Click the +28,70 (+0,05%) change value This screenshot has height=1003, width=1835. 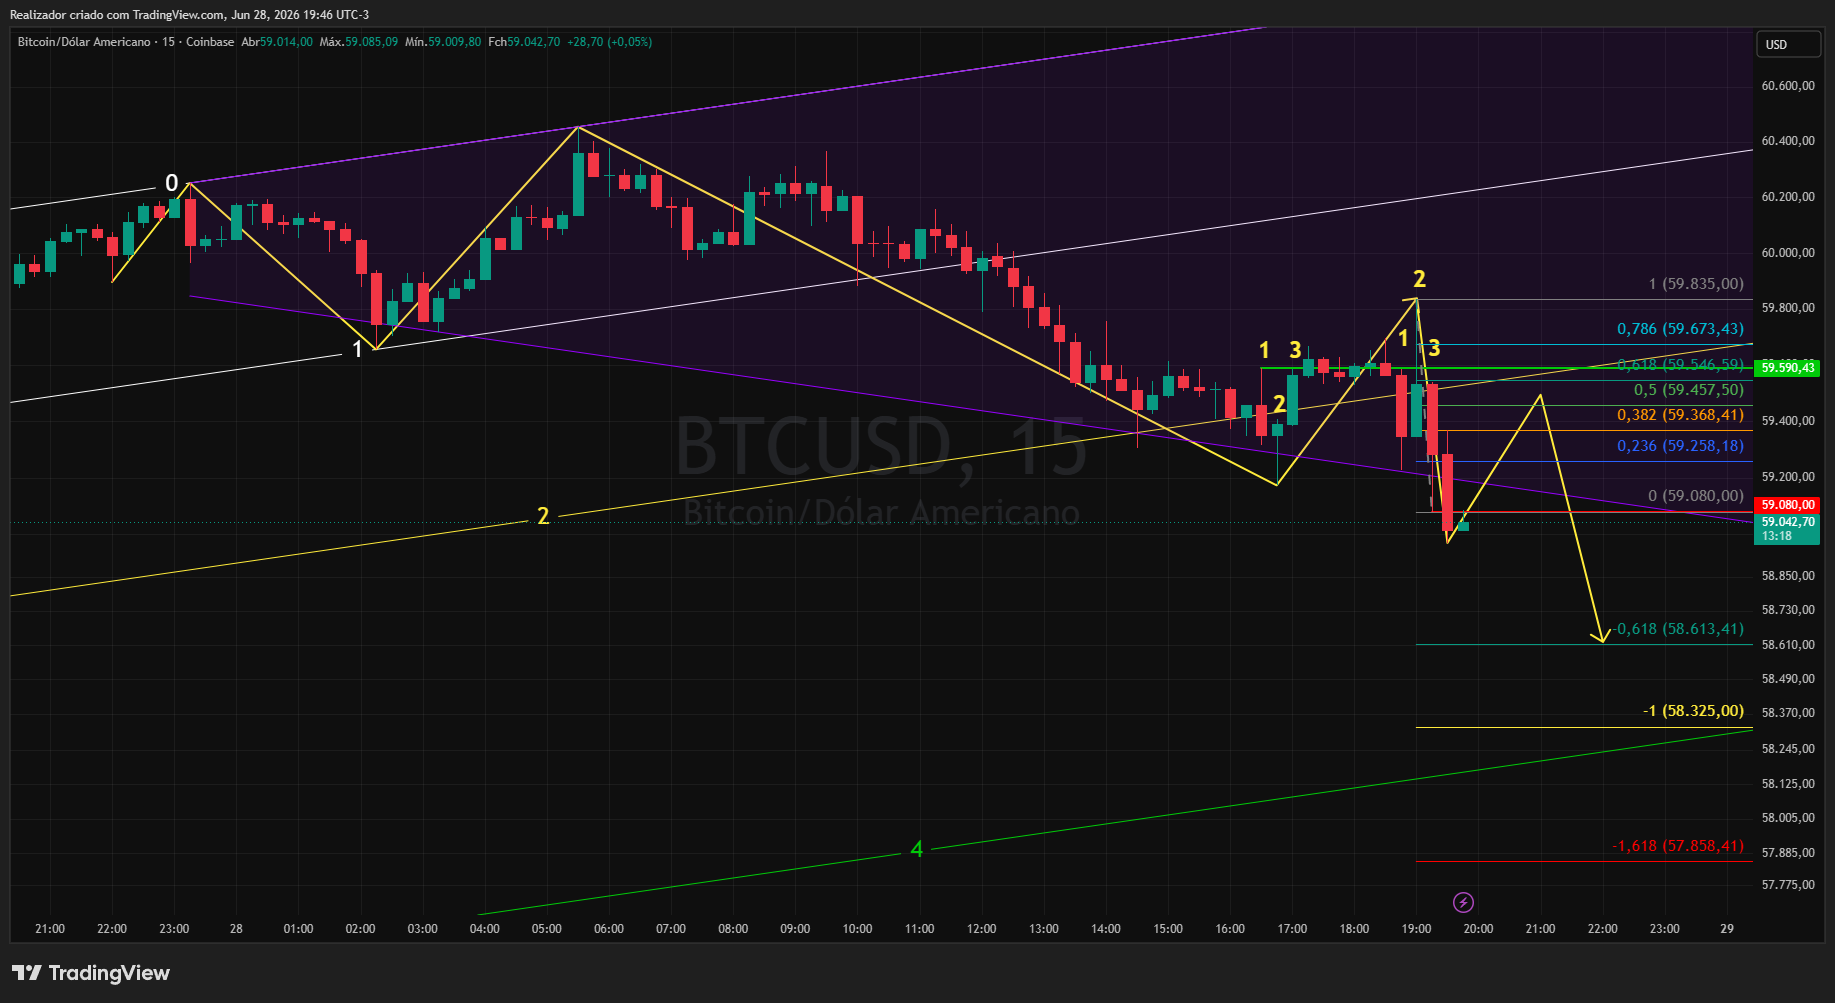(x=609, y=42)
